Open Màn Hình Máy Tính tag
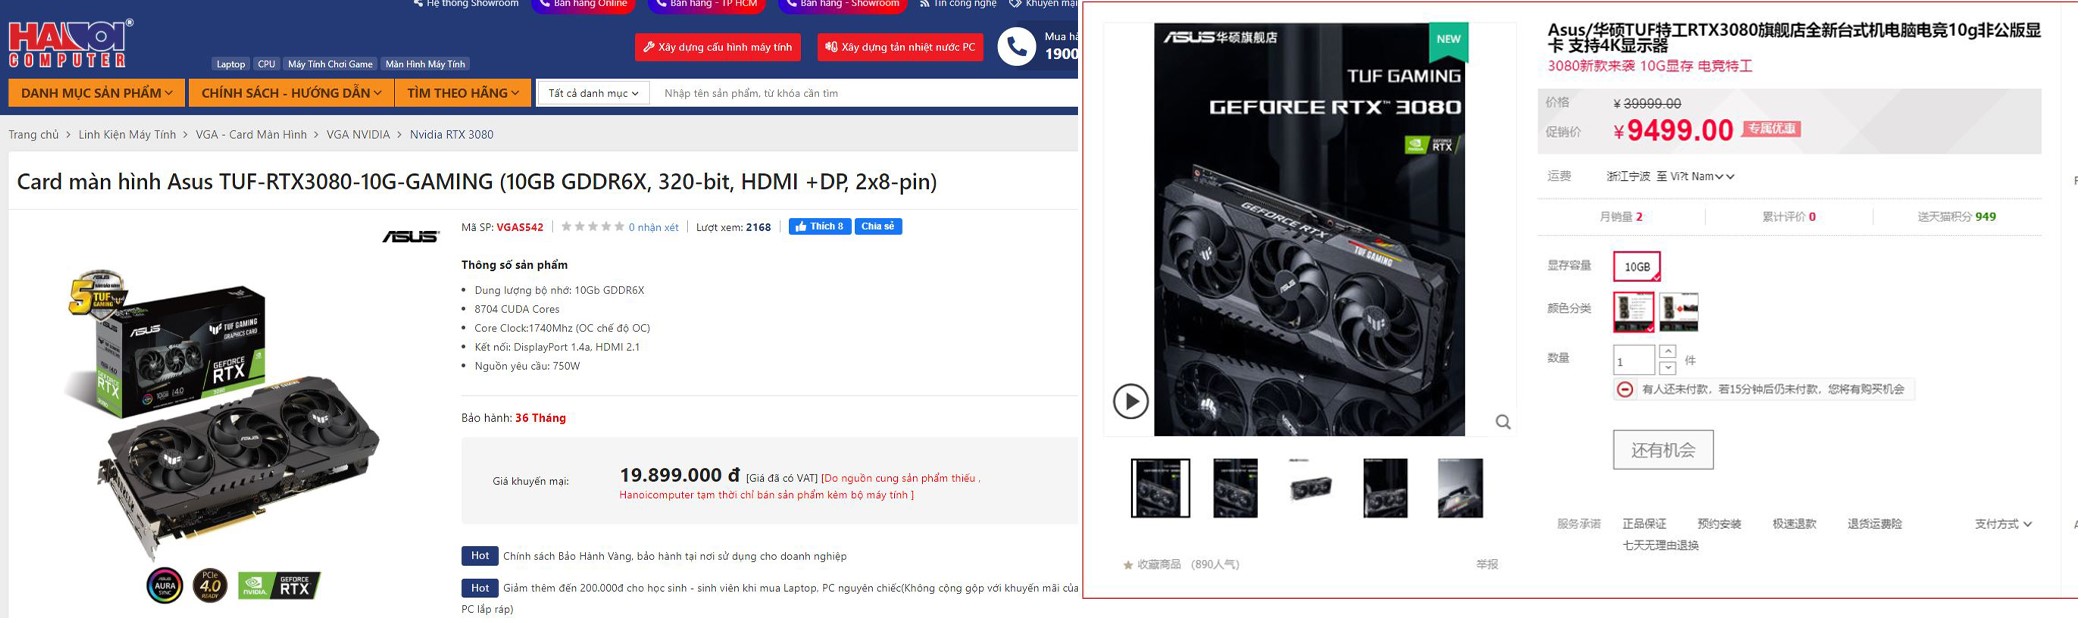Image resolution: width=2090 pixels, height=623 pixels. 427,64
